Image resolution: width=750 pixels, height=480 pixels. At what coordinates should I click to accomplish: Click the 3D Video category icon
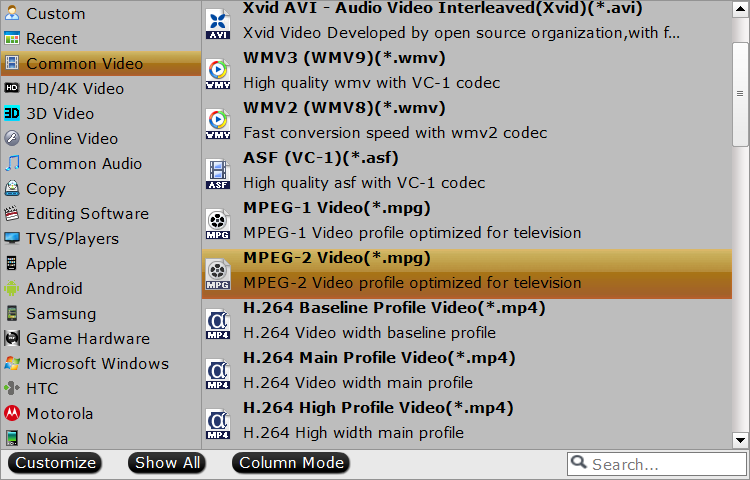(x=12, y=114)
